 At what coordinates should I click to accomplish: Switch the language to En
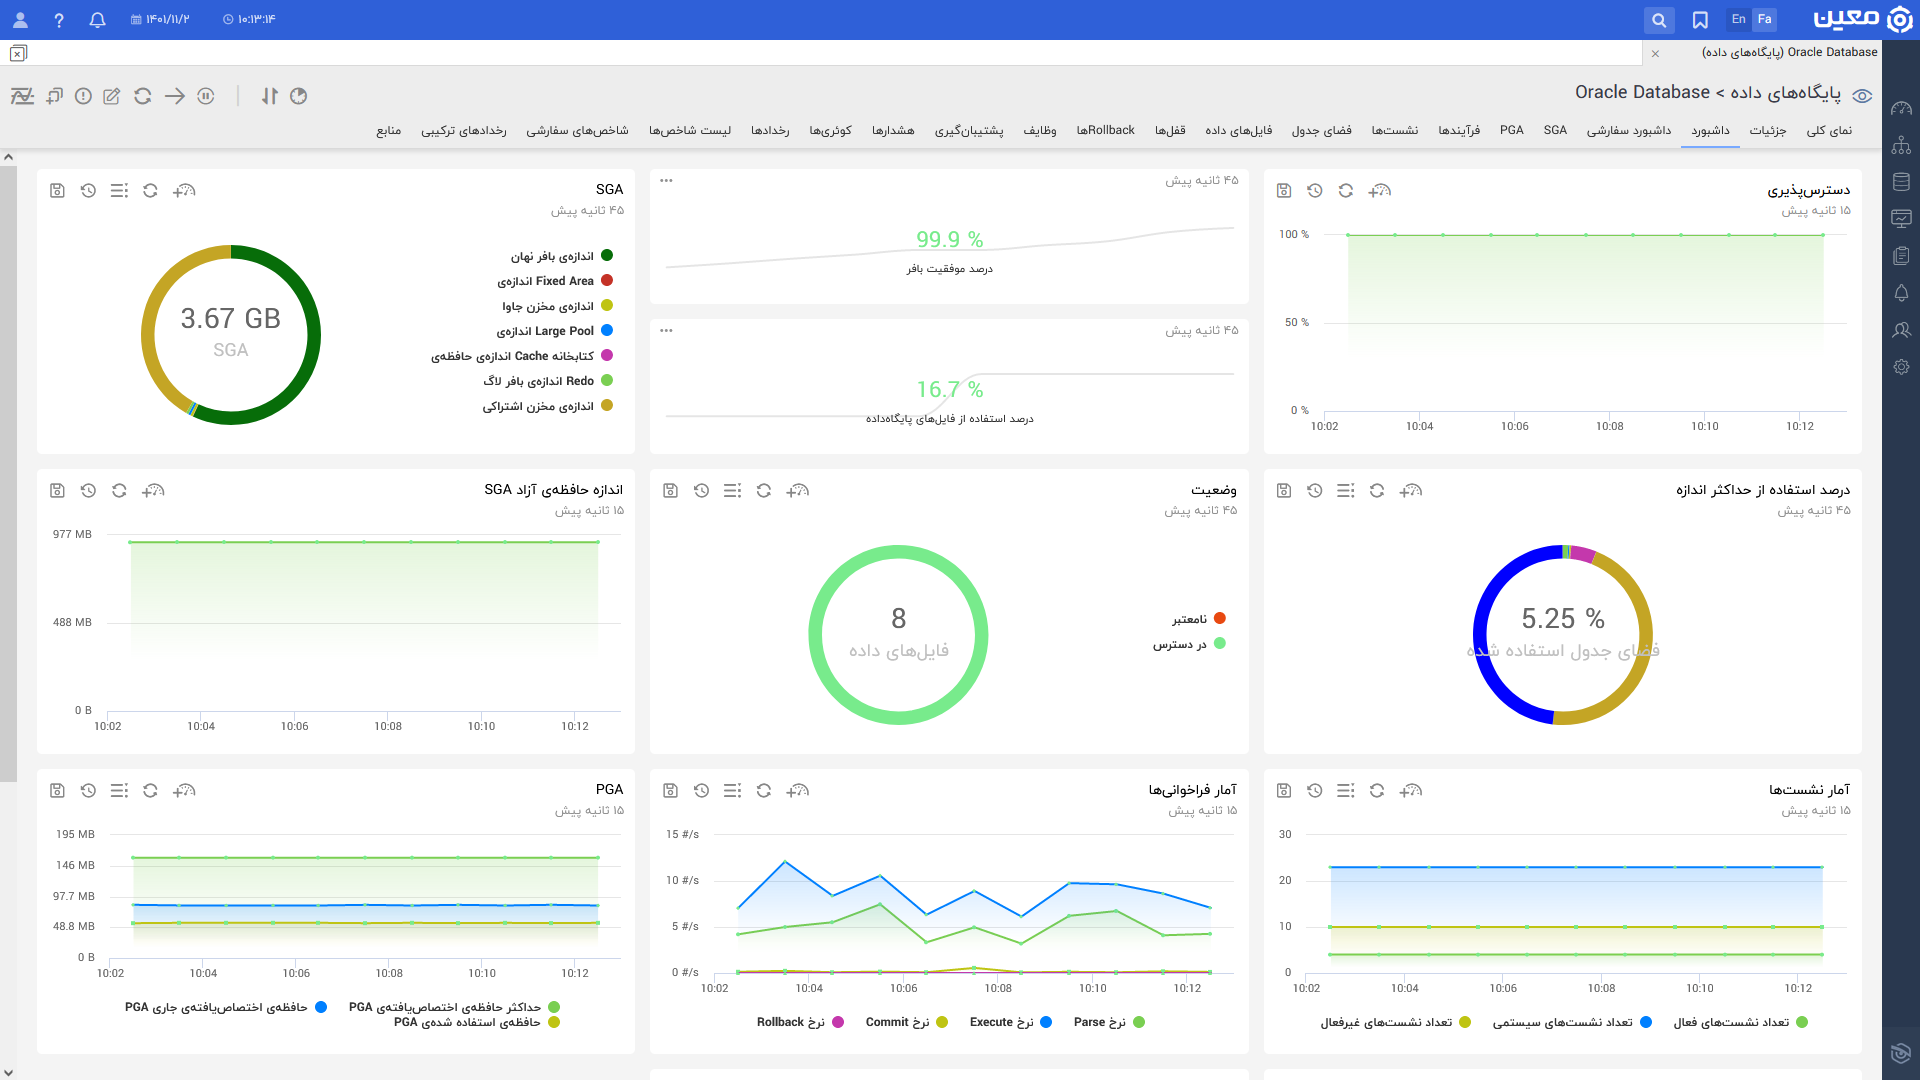(x=1738, y=19)
